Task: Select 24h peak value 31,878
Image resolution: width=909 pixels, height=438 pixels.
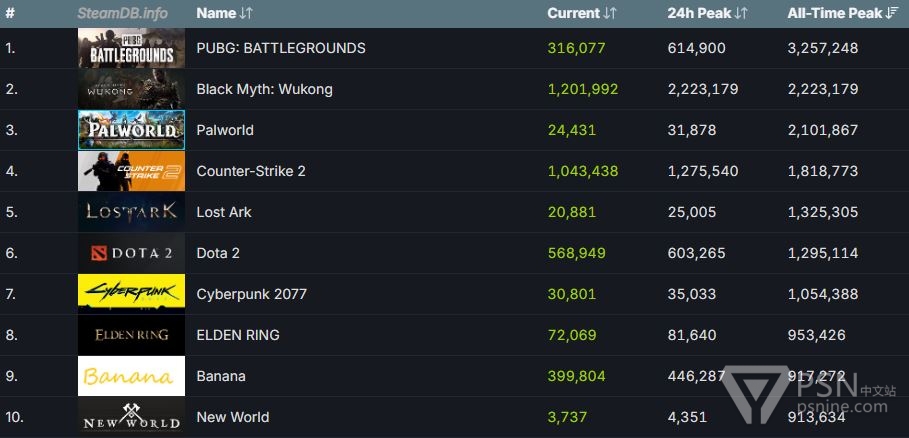Action: [x=692, y=130]
